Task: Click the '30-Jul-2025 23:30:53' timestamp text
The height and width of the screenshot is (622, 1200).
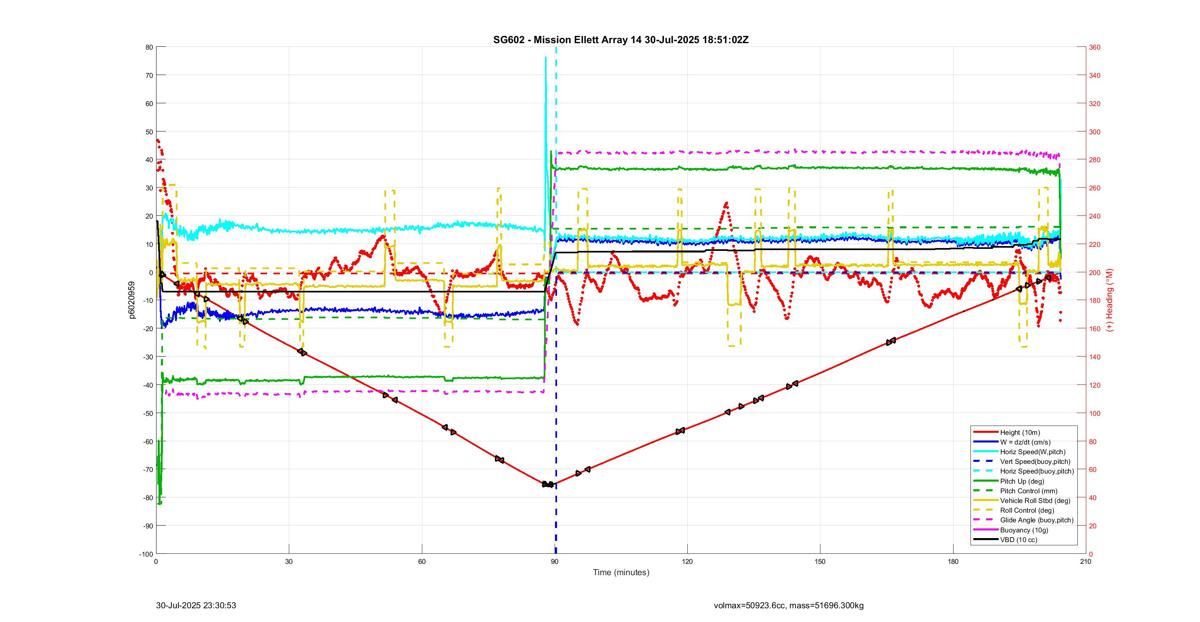Action: coord(196,605)
